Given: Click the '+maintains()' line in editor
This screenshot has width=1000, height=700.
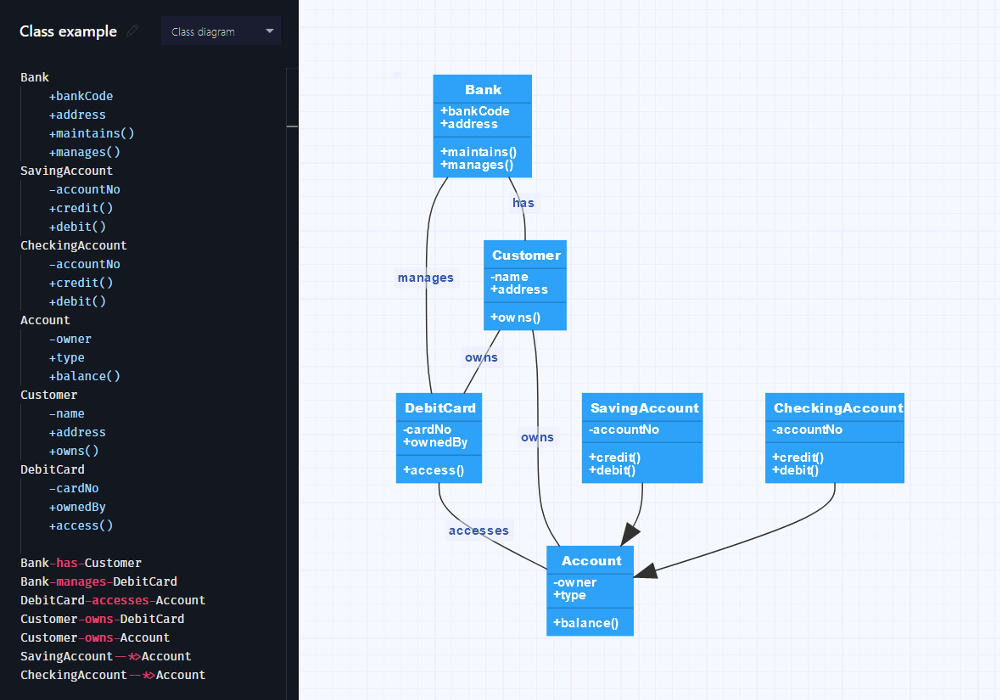Looking at the screenshot, I should [x=91, y=133].
